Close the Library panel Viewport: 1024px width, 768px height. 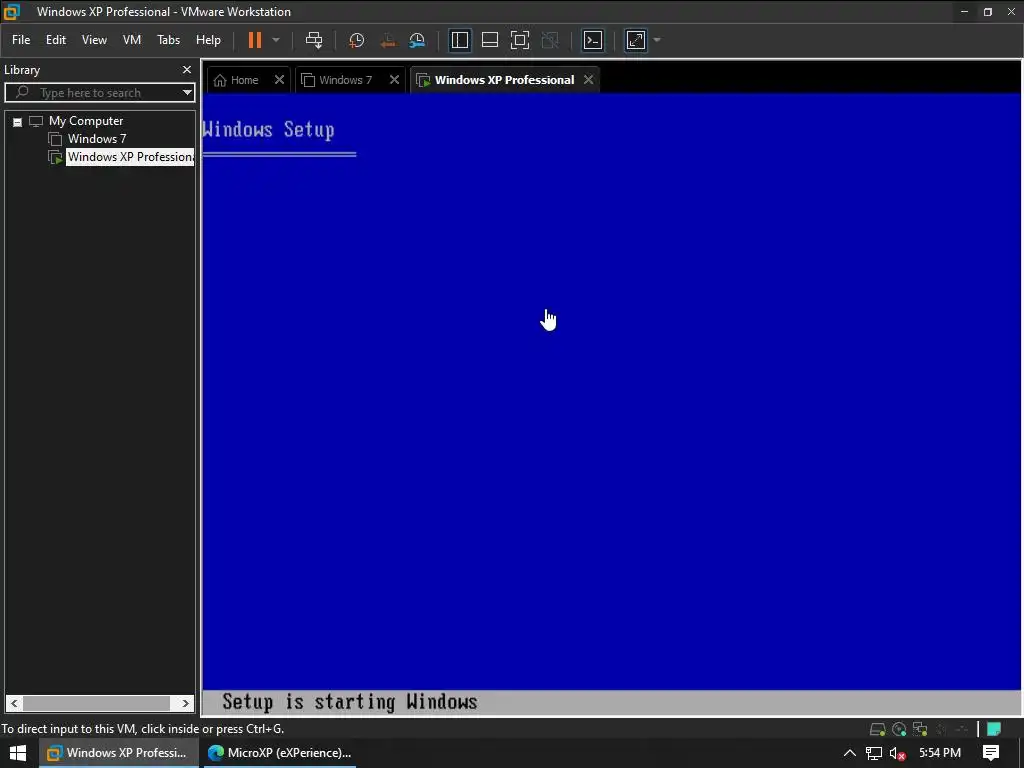(187, 69)
